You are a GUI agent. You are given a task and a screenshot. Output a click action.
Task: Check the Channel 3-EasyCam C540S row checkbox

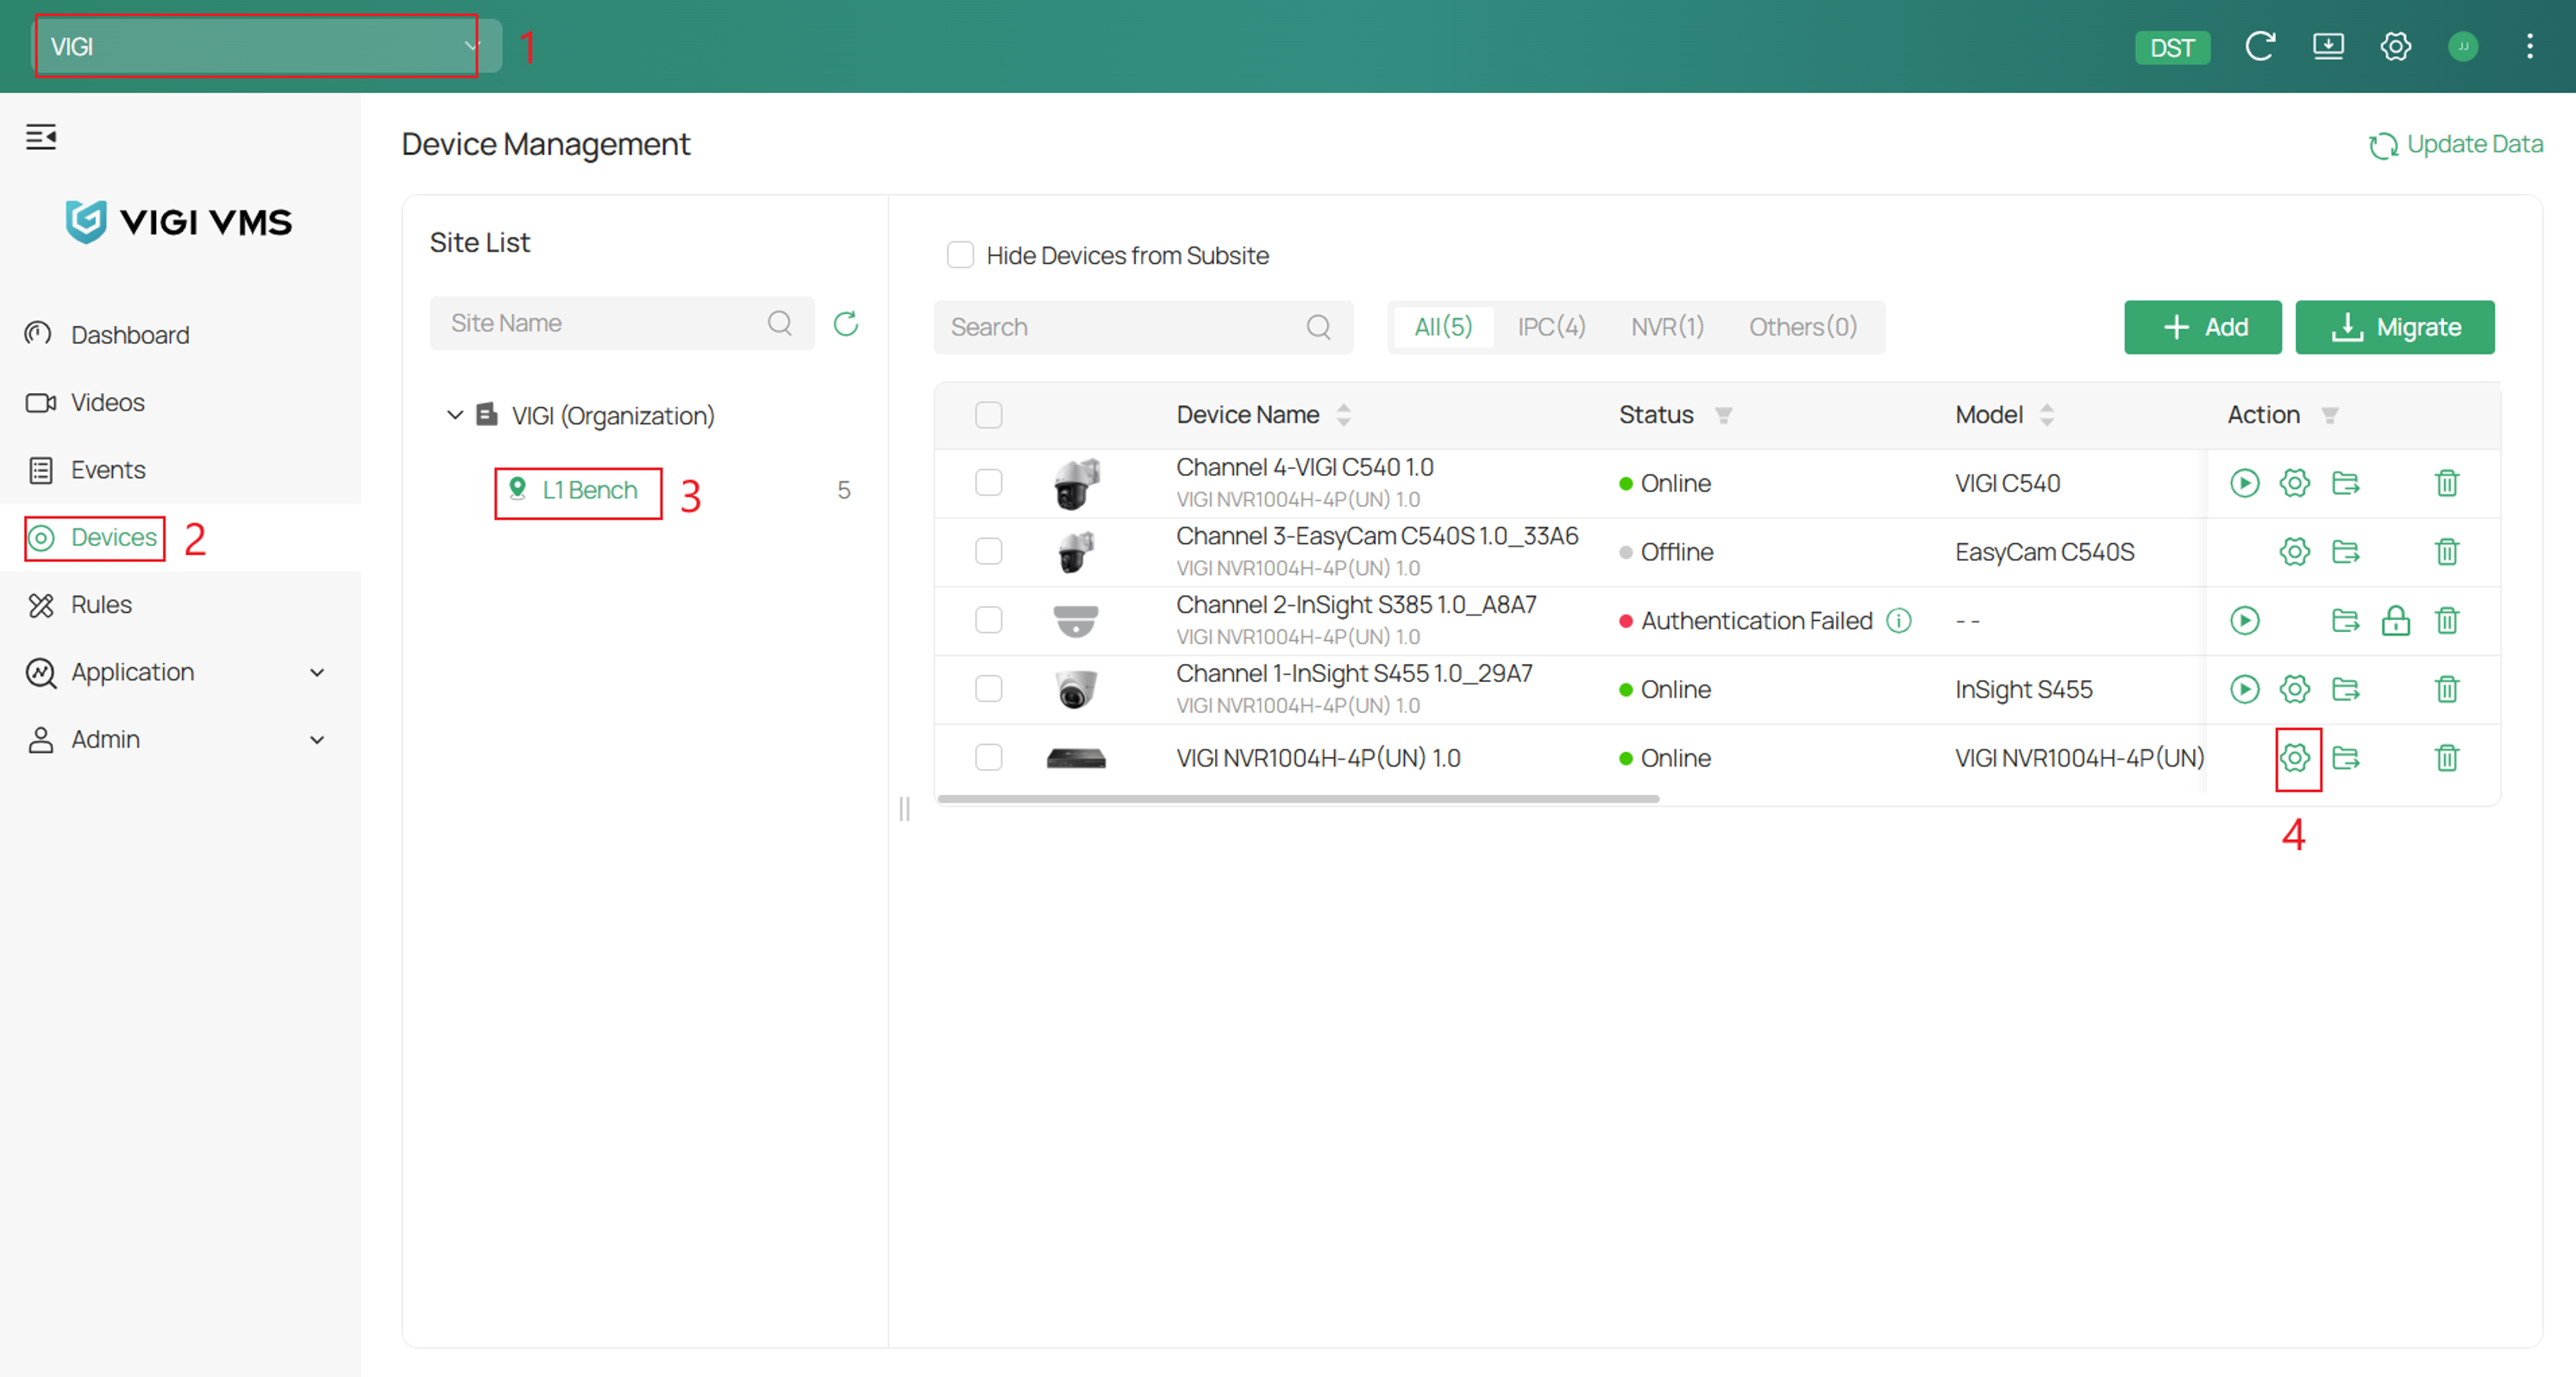click(x=989, y=552)
